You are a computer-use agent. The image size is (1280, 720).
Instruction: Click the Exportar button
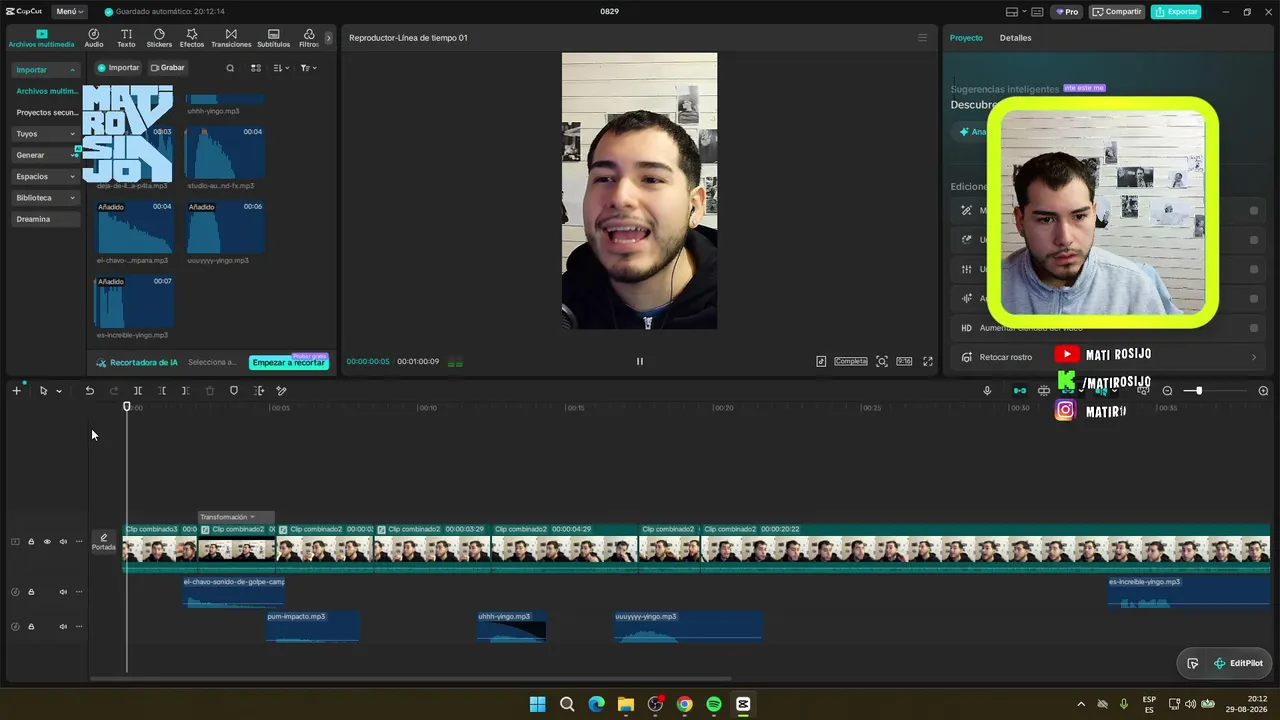[1176, 12]
